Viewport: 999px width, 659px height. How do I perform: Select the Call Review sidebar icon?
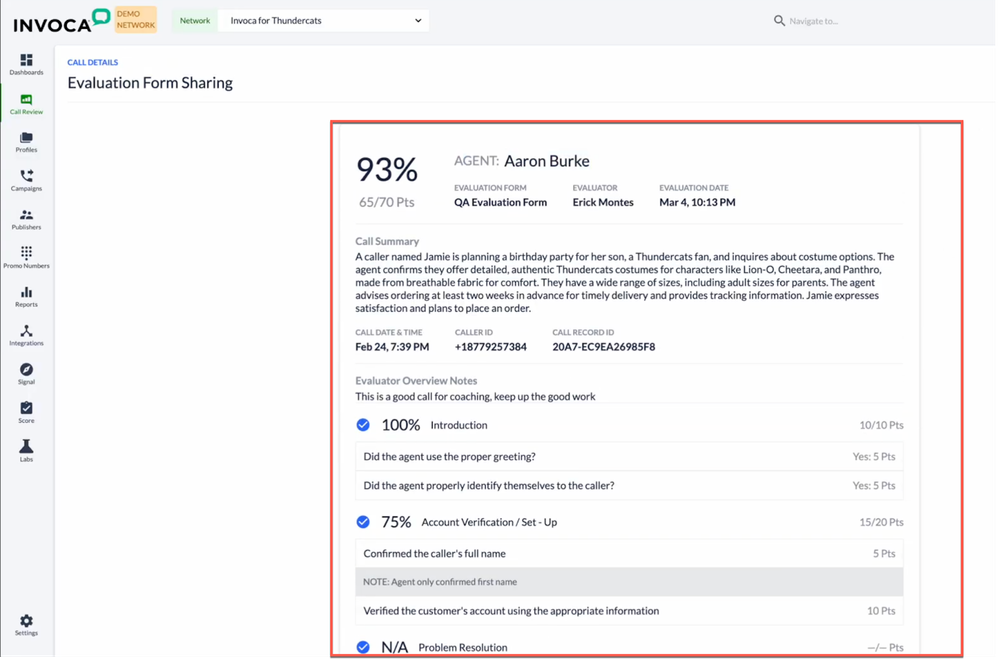26,104
